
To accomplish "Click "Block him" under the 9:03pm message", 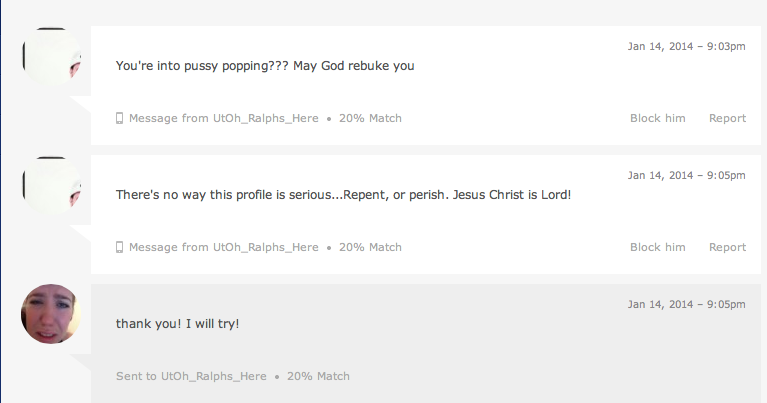I will pyautogui.click(x=657, y=118).
